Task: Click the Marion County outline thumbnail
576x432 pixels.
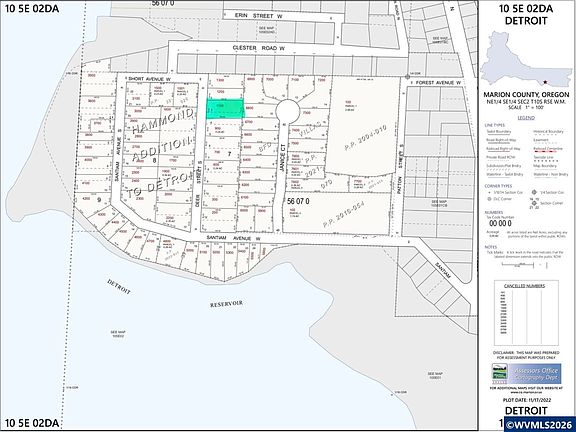Action: point(526,59)
